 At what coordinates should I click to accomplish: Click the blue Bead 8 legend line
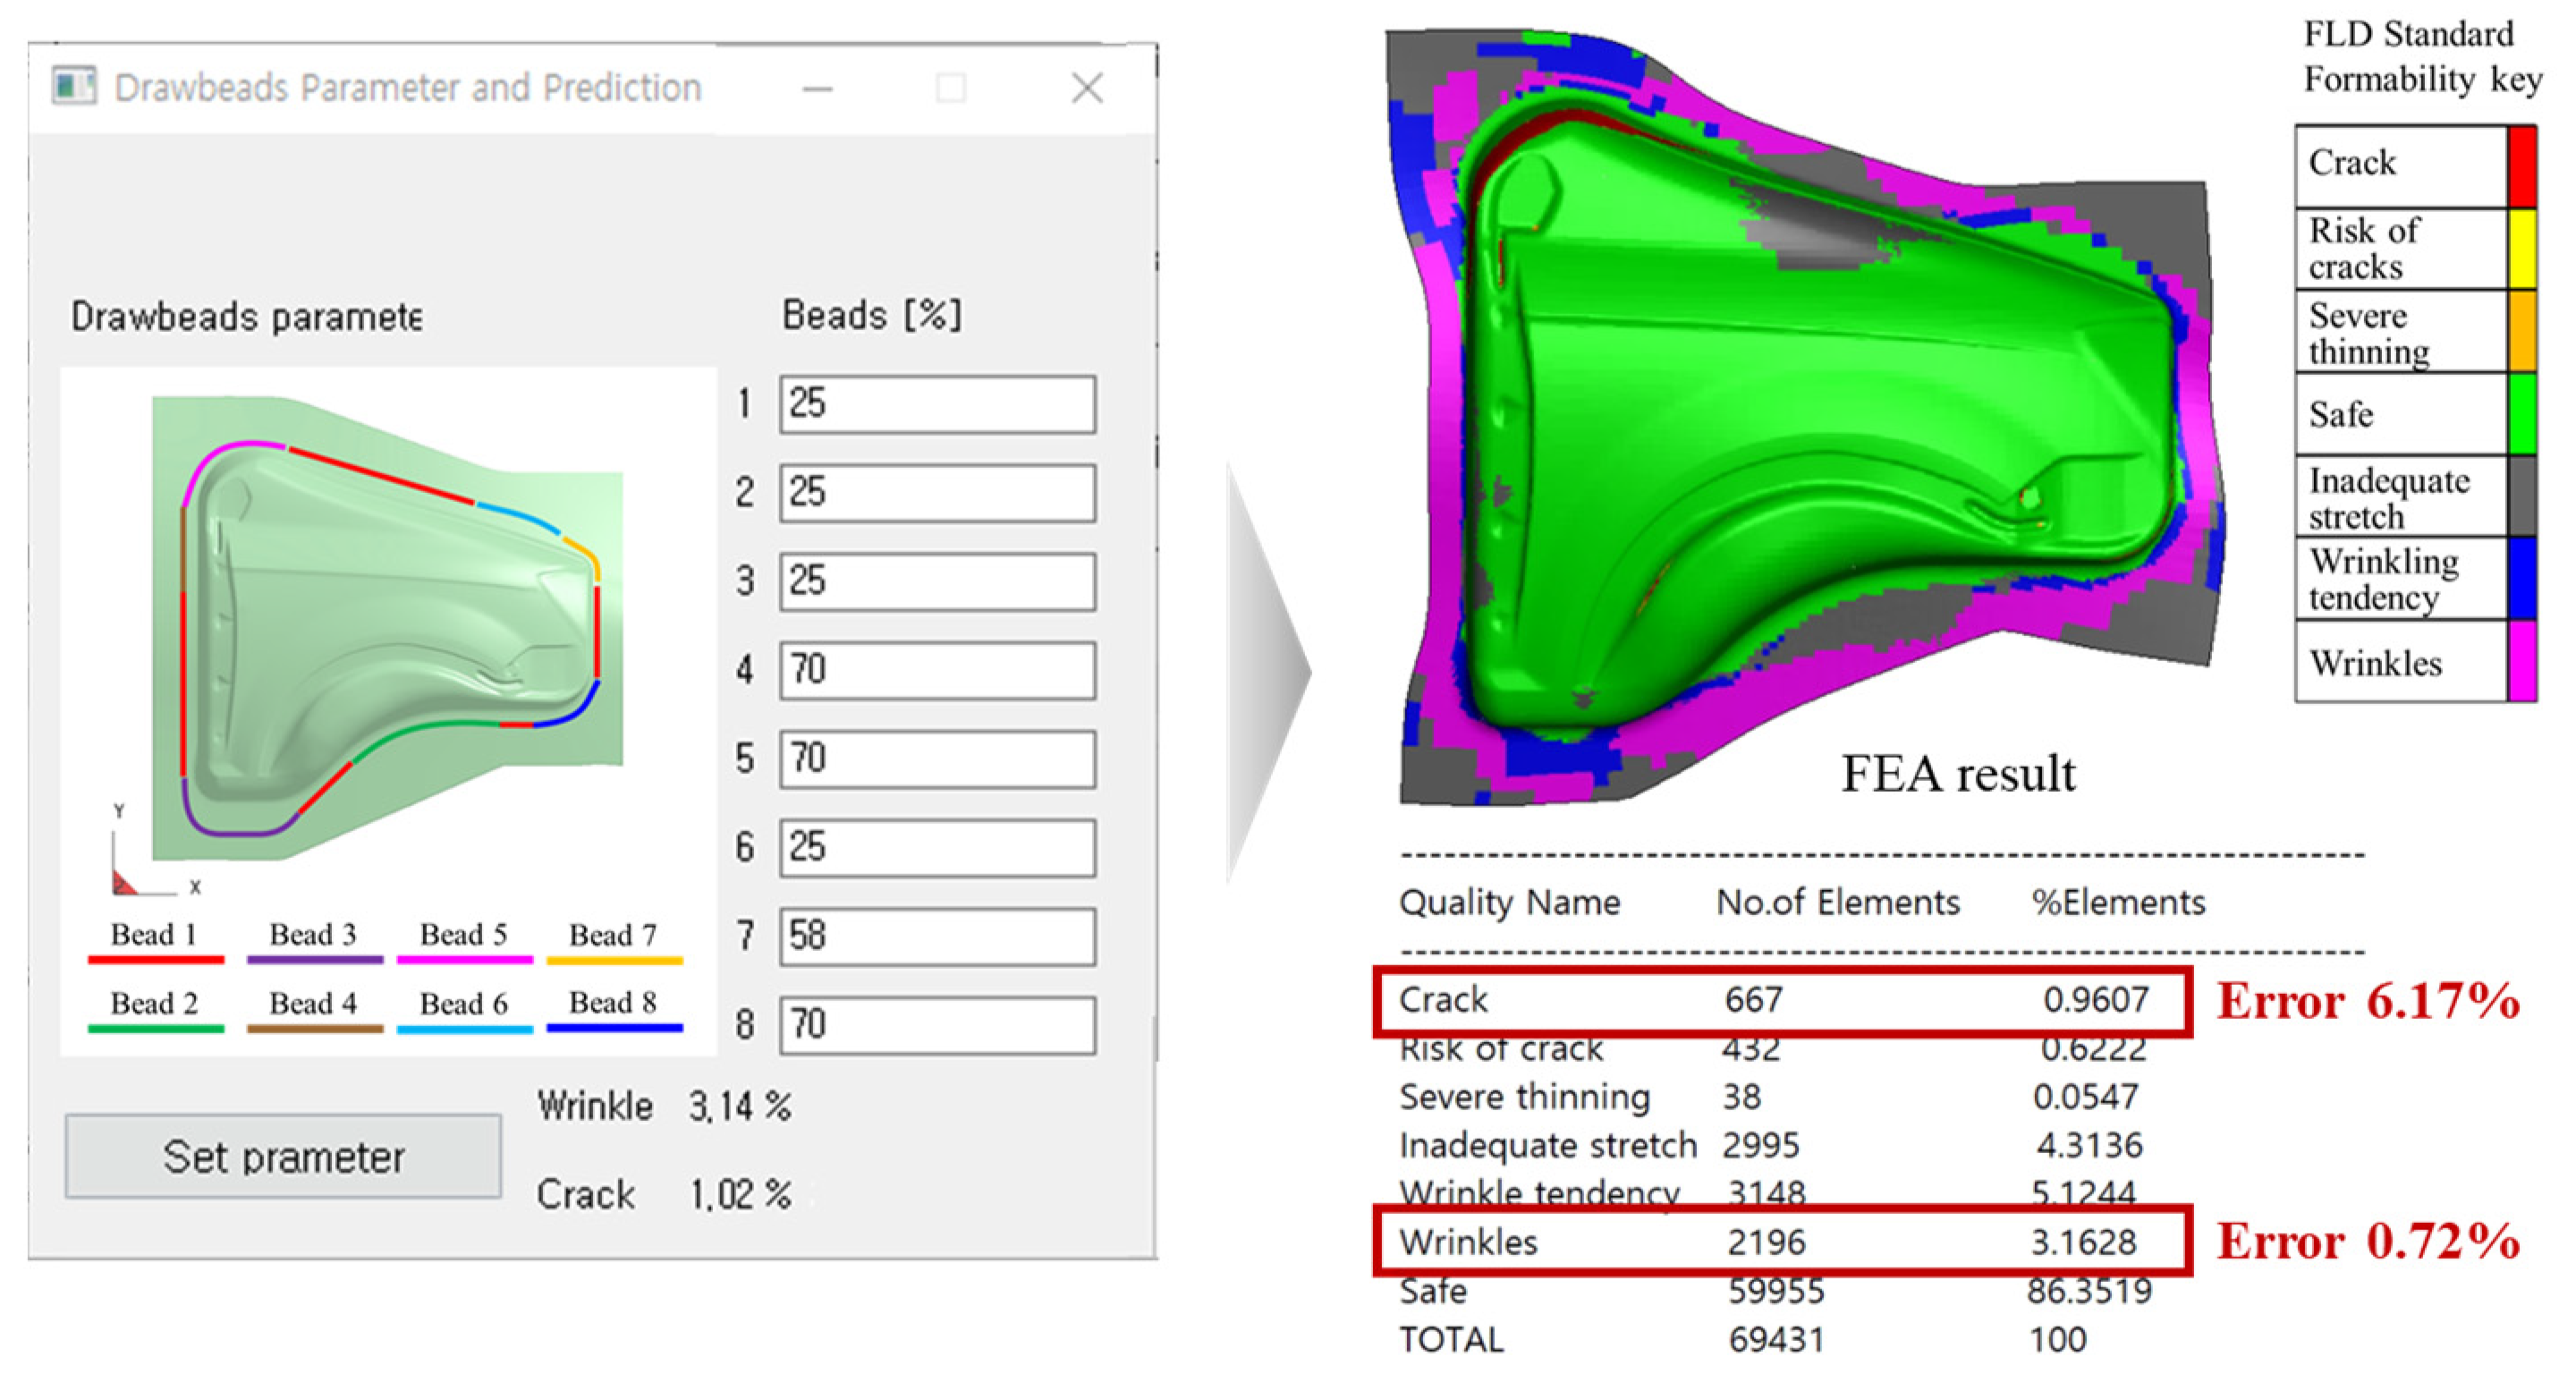[x=614, y=1027]
